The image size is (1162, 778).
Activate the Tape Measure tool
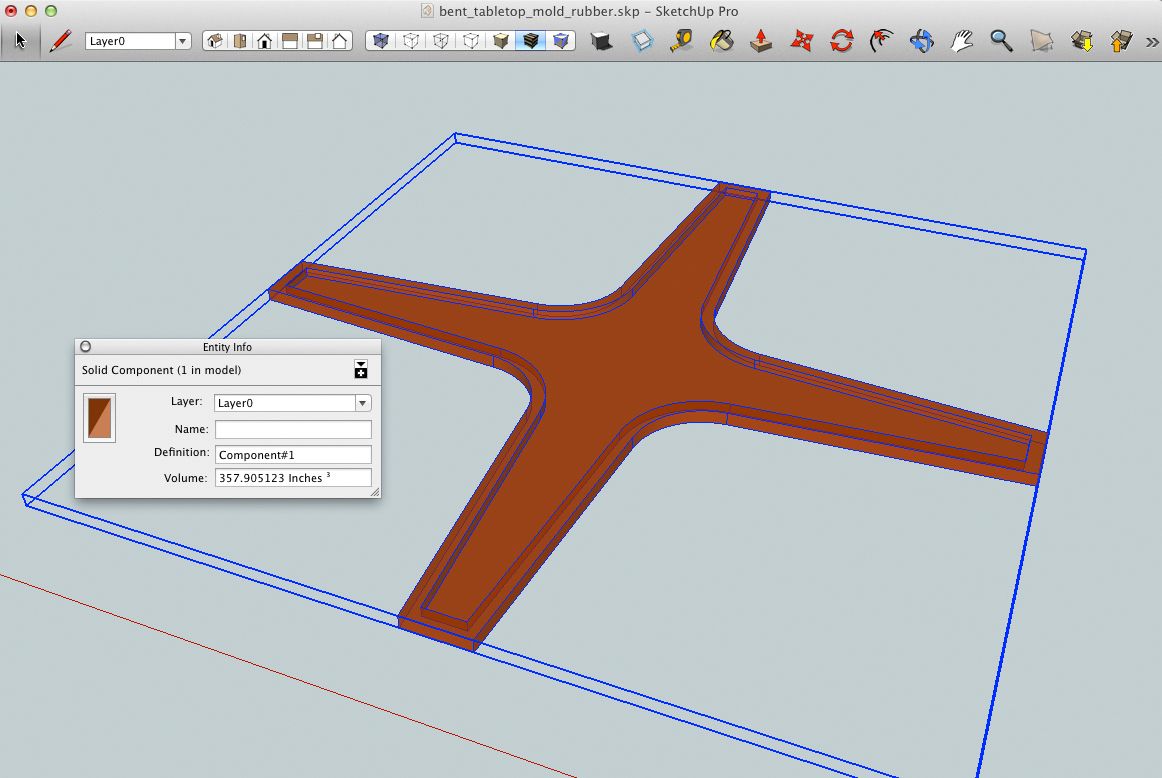(682, 41)
